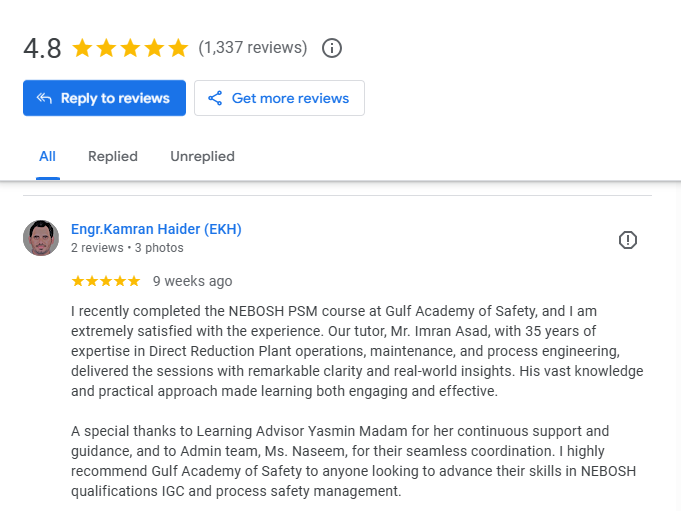Image resolution: width=681 pixels, height=511 pixels.
Task: Switch to the All tab
Action: 47,156
